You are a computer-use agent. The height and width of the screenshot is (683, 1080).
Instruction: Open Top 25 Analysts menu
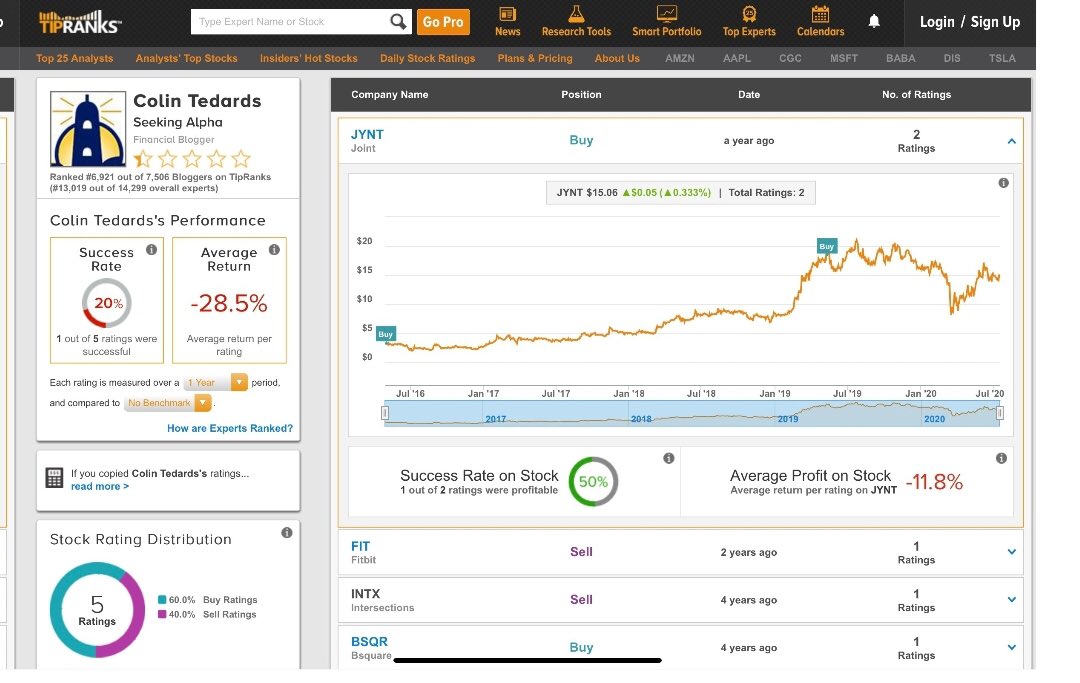click(74, 59)
